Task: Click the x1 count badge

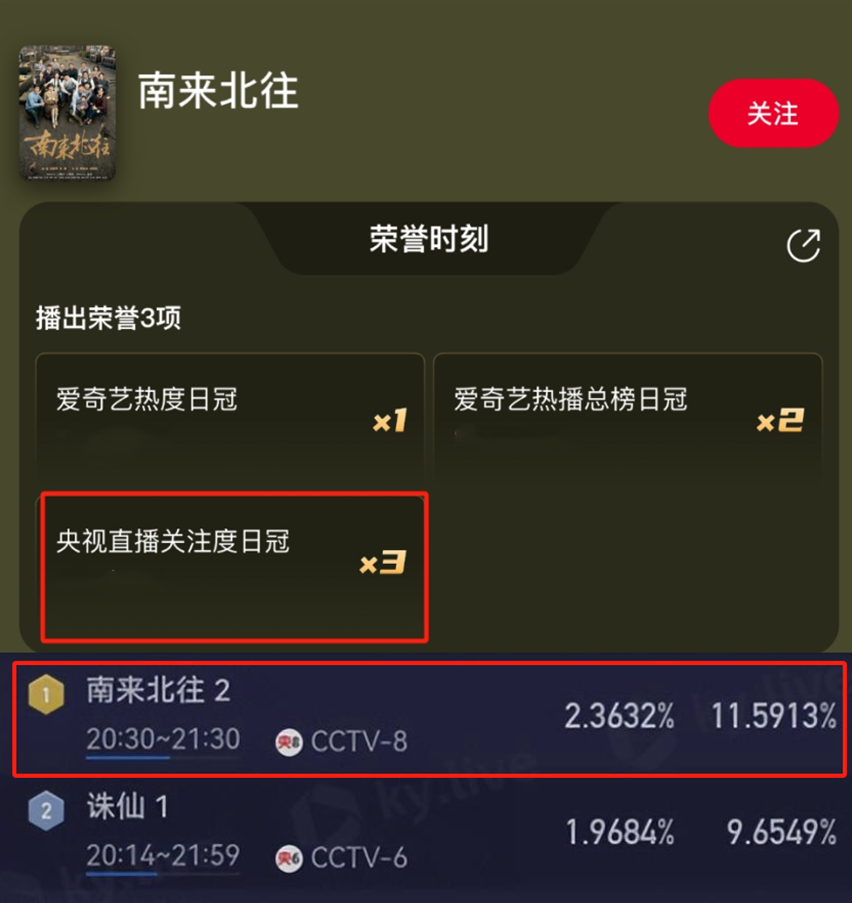Action: 390,420
